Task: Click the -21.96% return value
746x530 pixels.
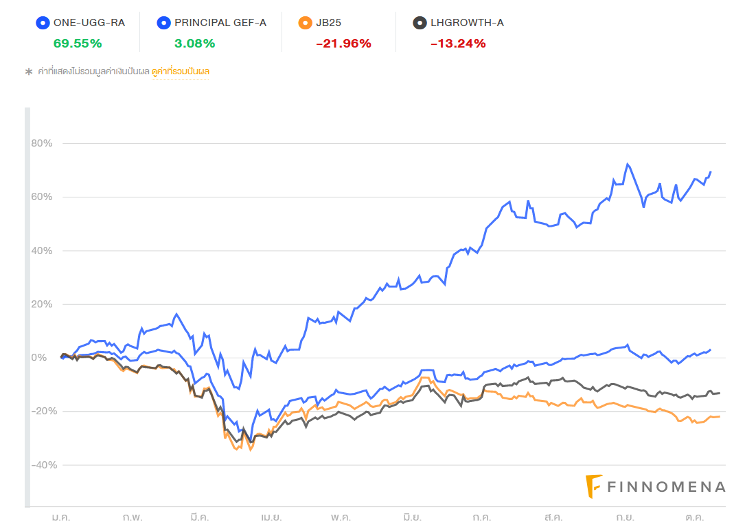Action: pyautogui.click(x=343, y=43)
